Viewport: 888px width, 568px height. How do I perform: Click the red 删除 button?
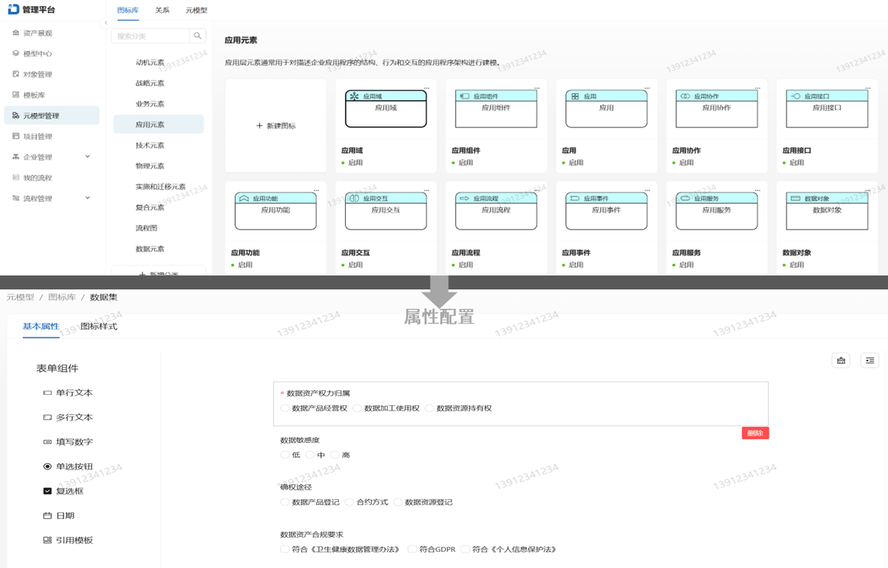click(755, 433)
